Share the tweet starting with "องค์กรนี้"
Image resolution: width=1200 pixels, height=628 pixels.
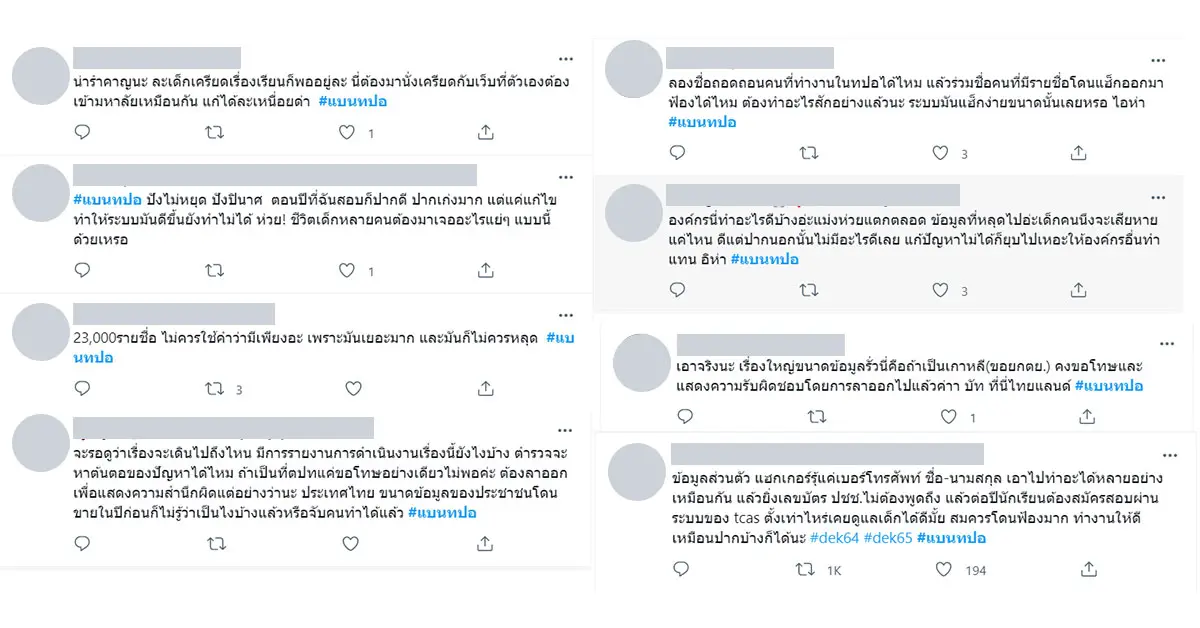[x=1078, y=290]
